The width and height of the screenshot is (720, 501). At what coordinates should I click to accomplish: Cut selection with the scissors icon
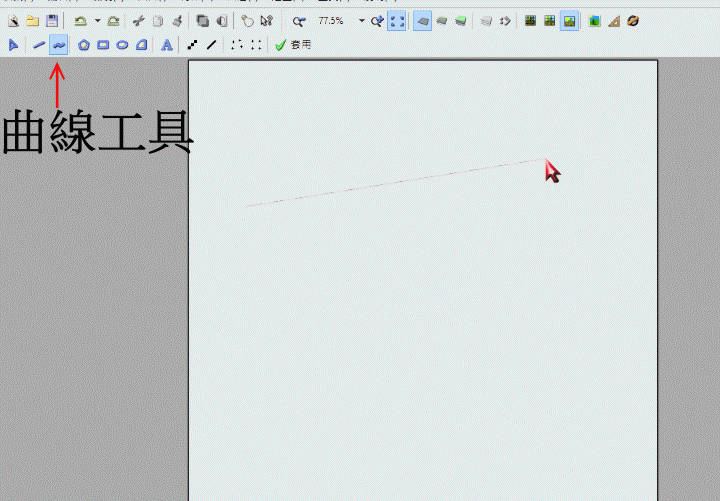(138, 21)
